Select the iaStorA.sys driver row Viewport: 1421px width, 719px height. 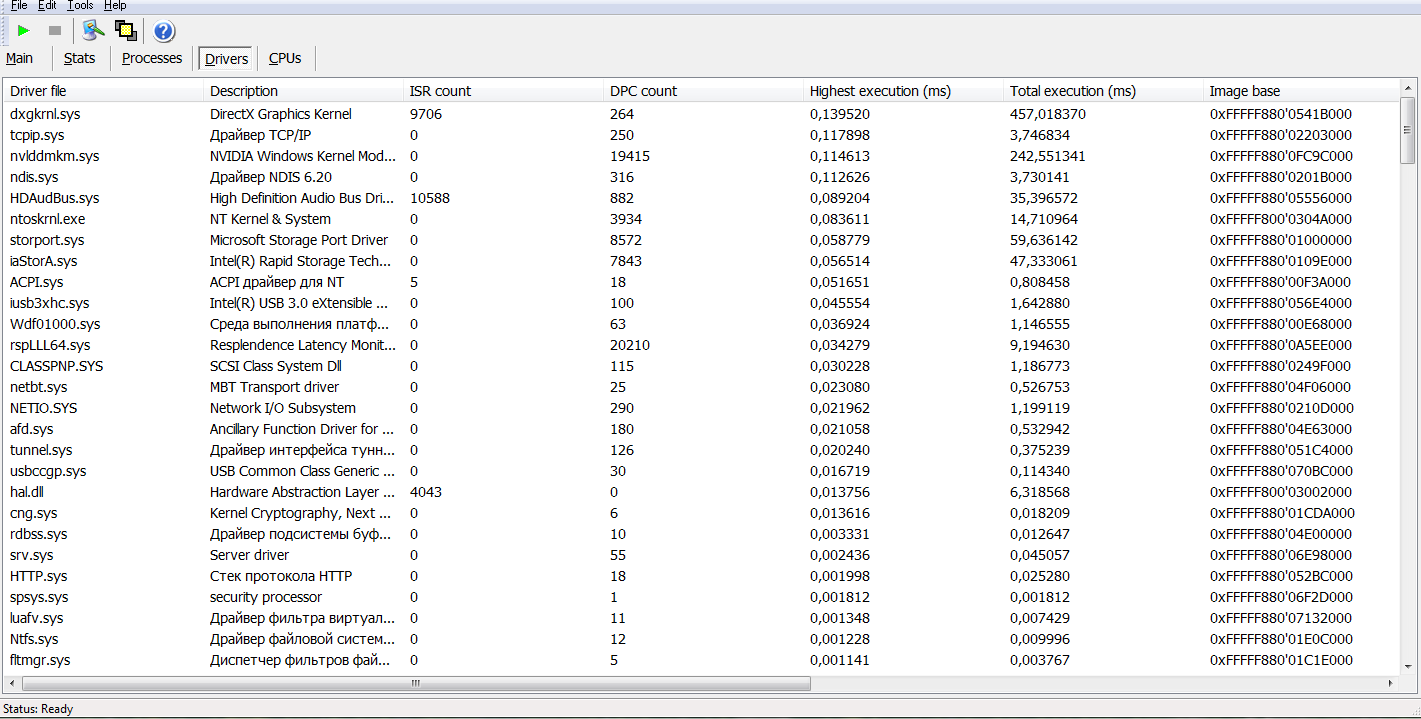pyautogui.click(x=700, y=261)
